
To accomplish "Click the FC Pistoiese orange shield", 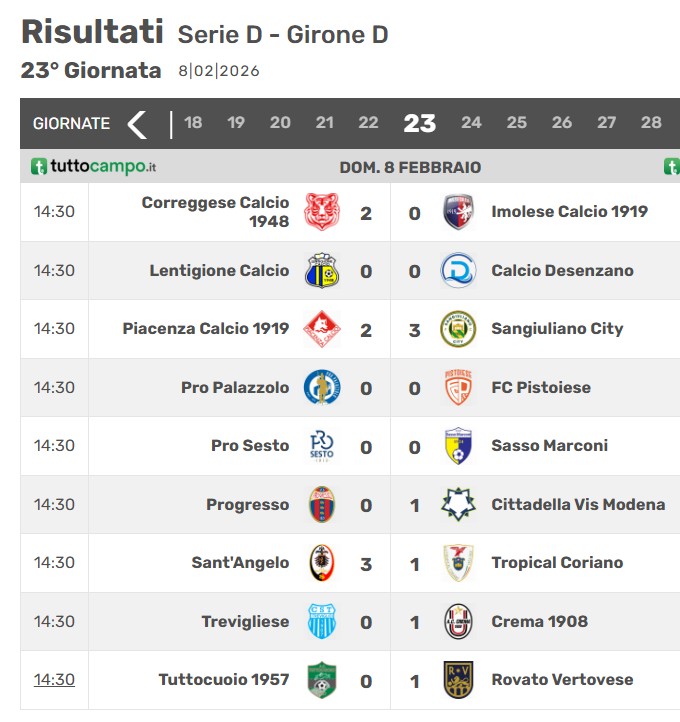I will coord(458,387).
